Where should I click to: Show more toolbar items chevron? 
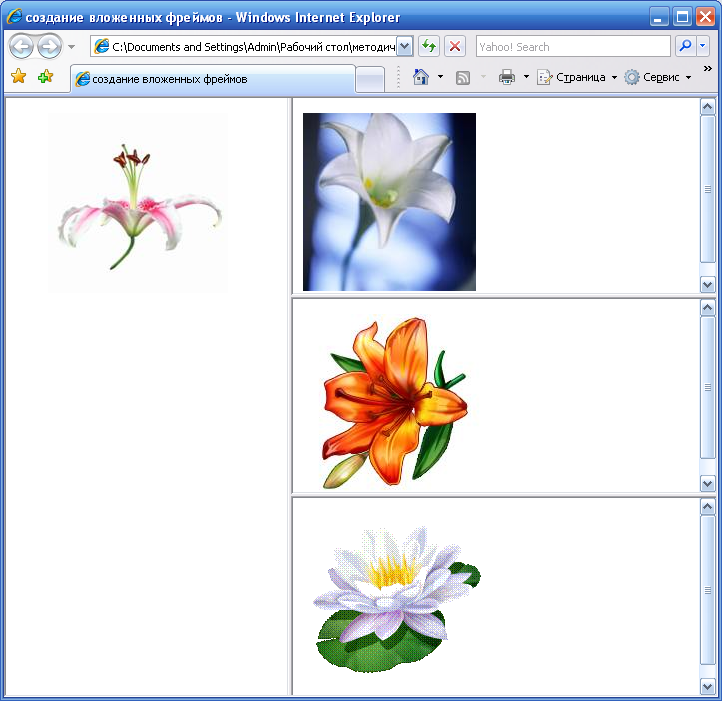708,69
